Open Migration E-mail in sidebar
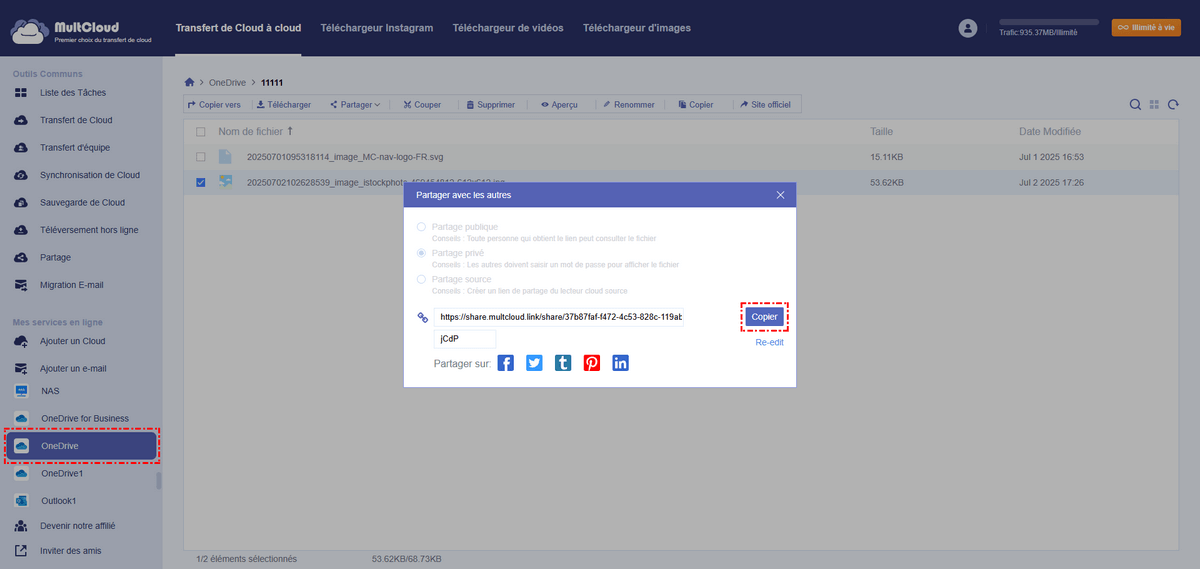This screenshot has width=1200, height=569. (71, 285)
